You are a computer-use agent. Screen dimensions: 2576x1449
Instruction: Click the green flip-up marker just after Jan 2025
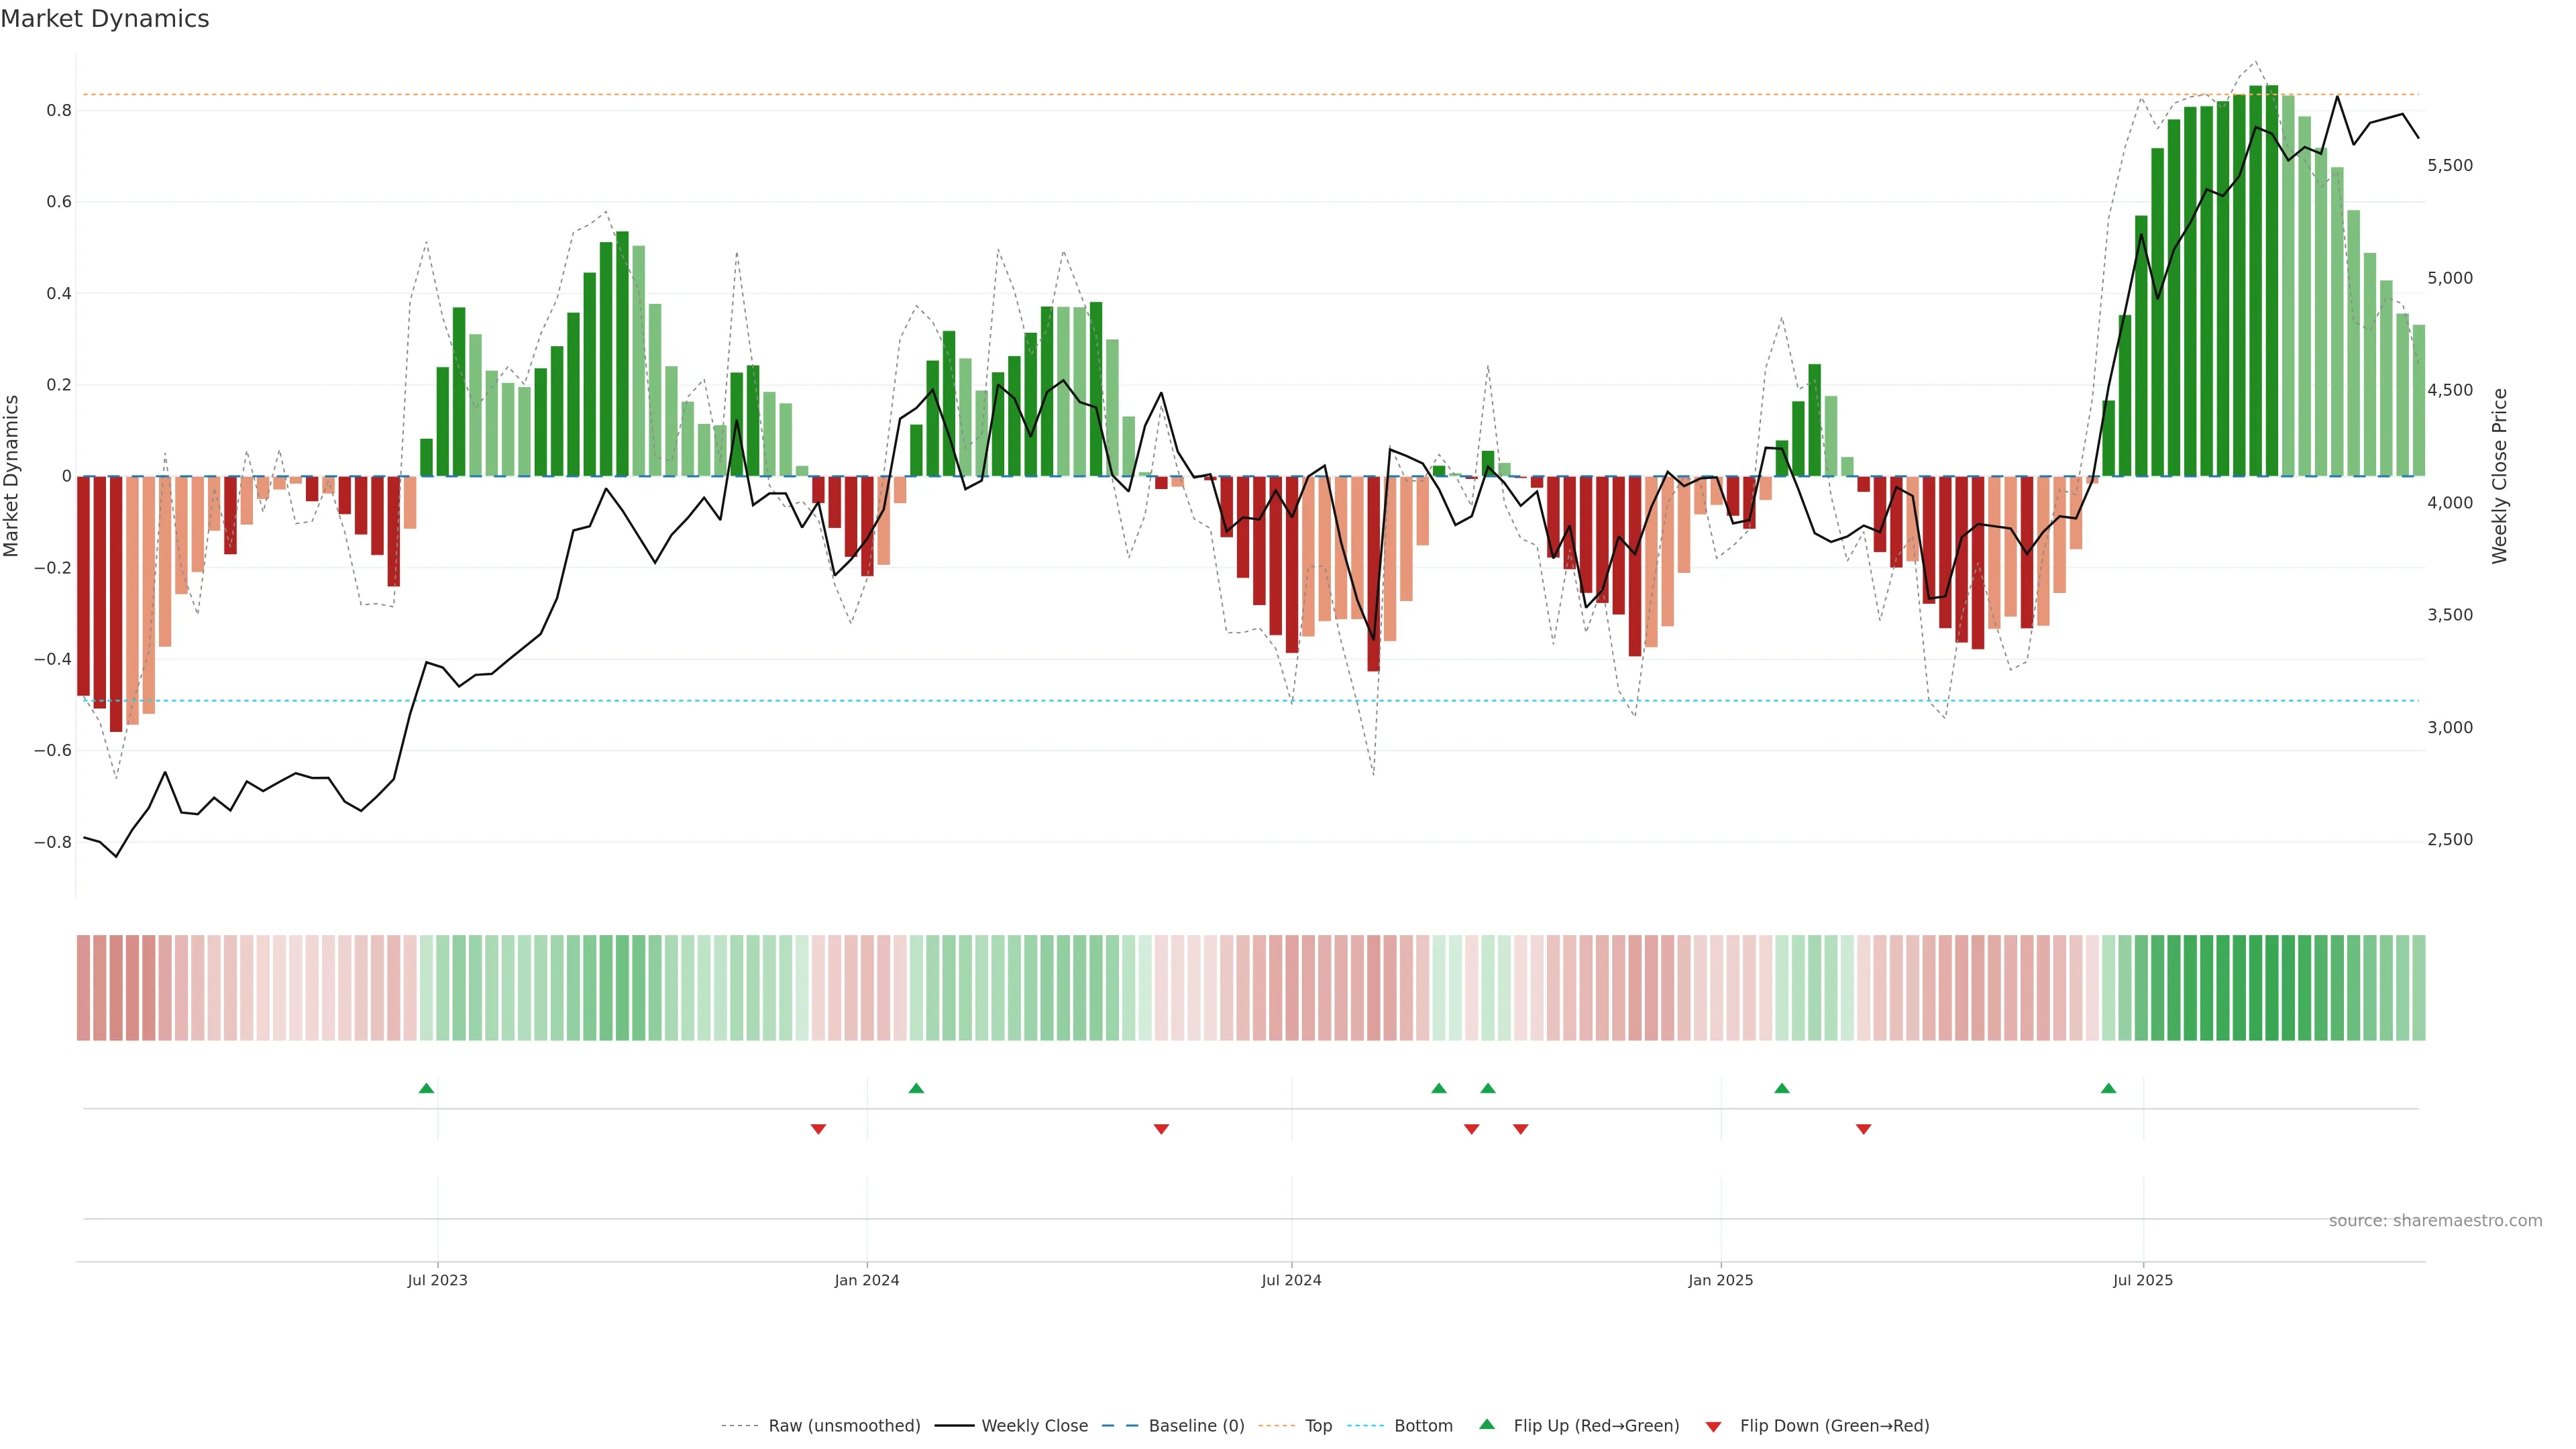point(1781,1088)
